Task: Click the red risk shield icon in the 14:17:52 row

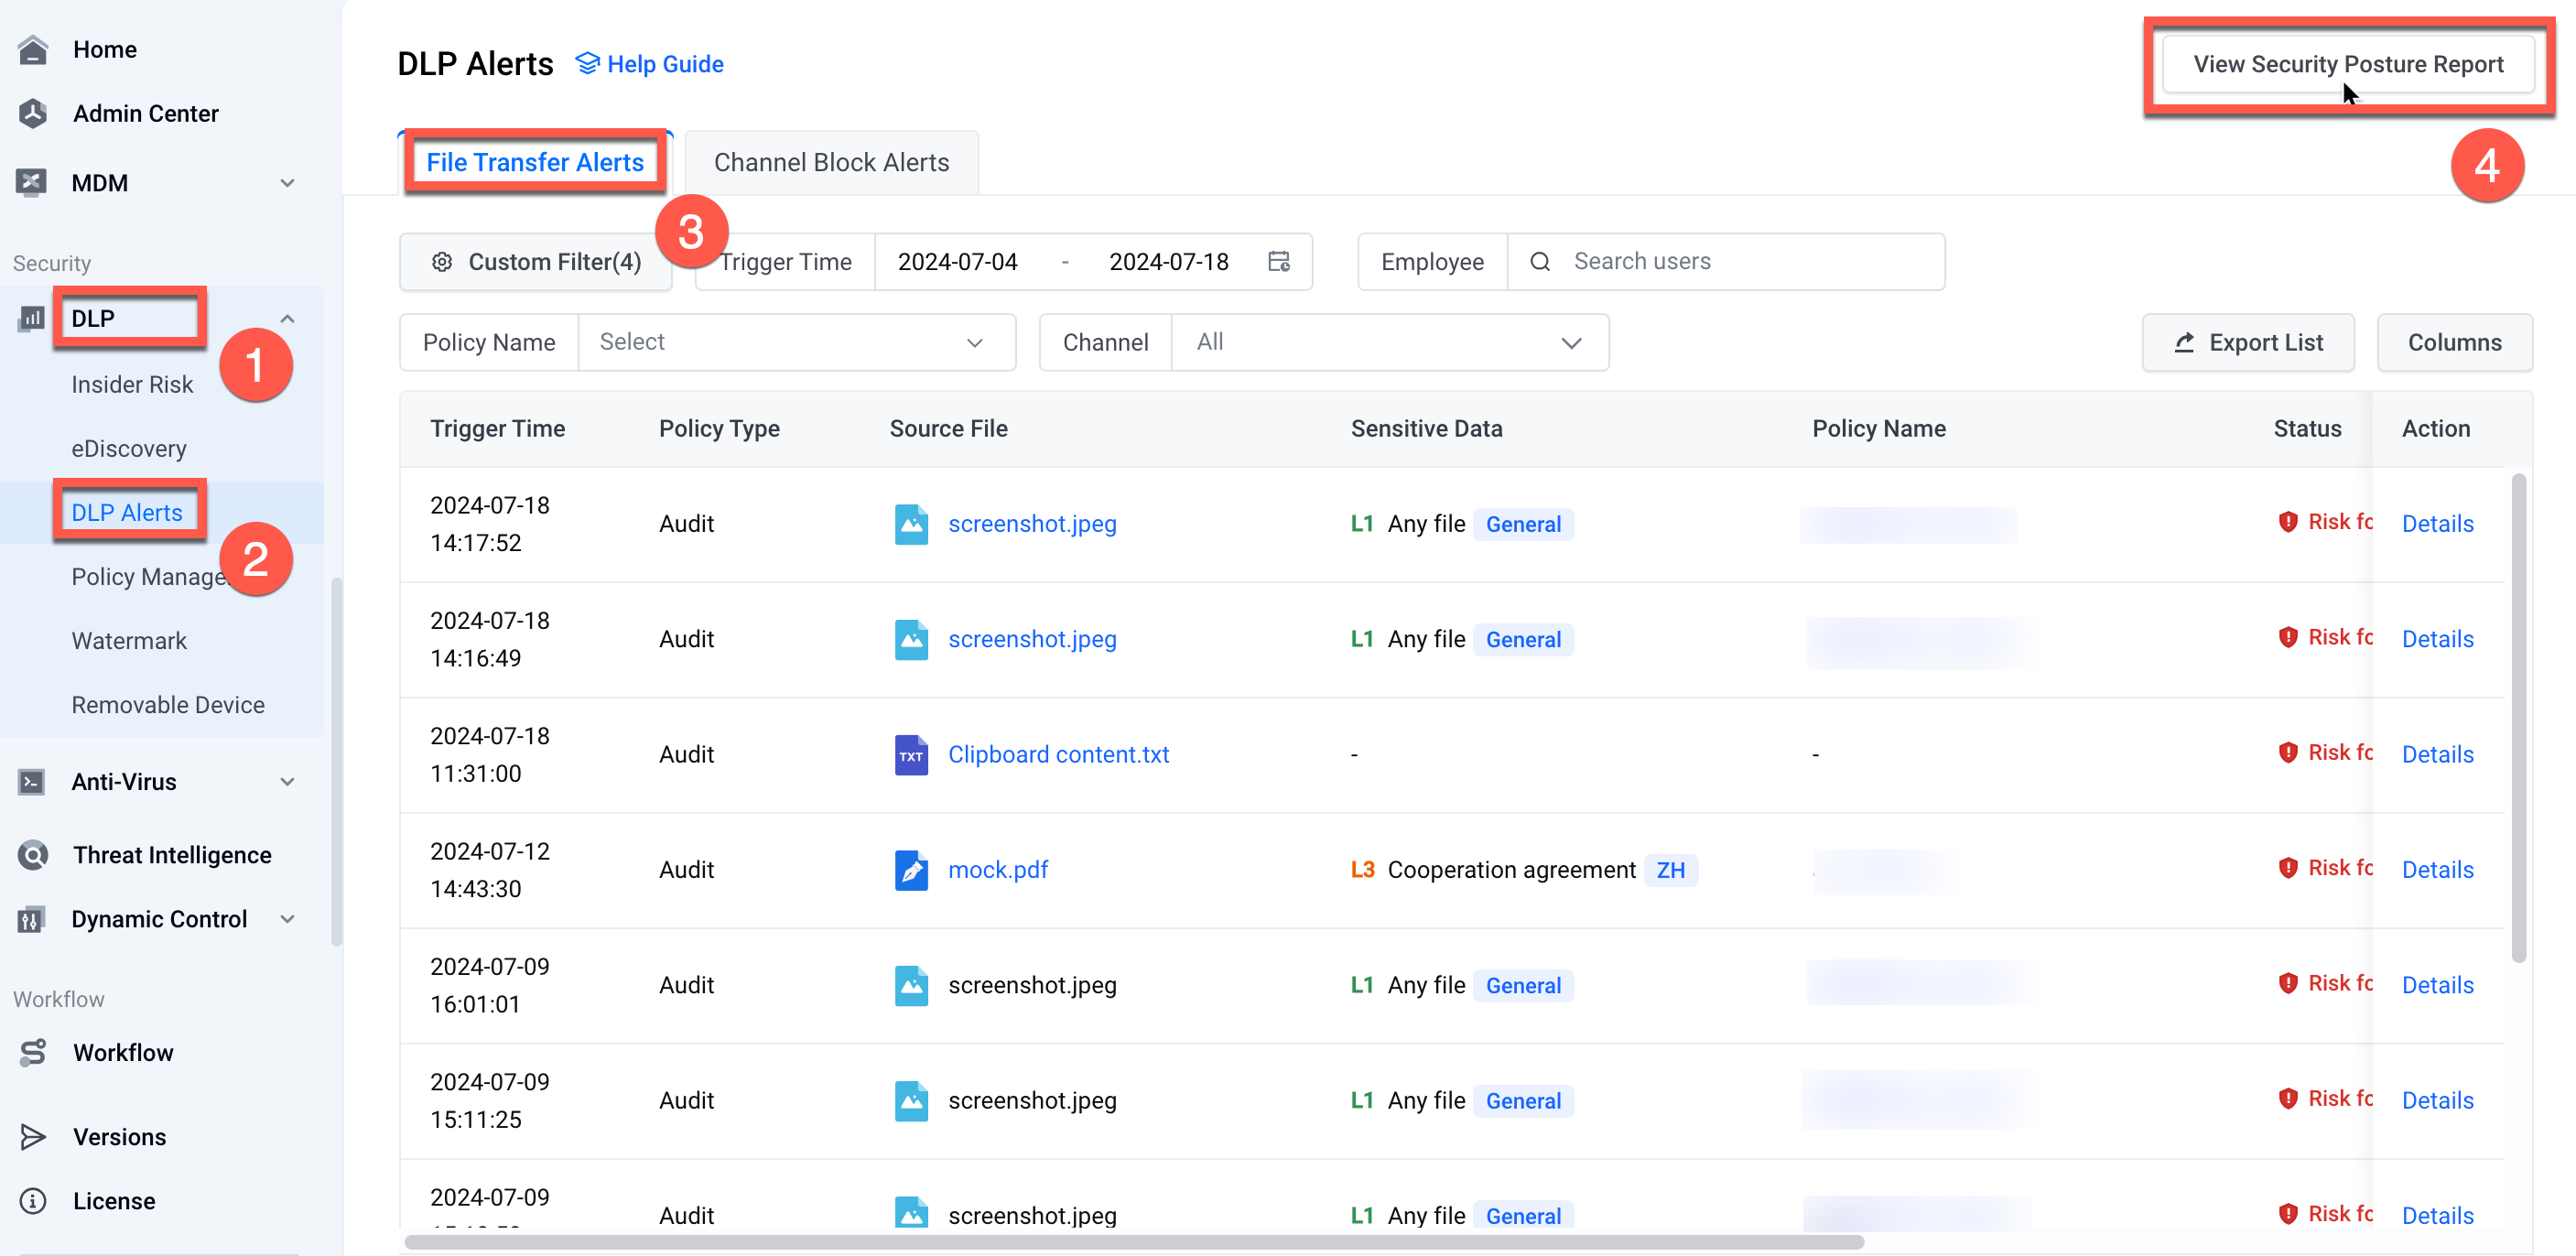Action: pyautogui.click(x=2287, y=522)
